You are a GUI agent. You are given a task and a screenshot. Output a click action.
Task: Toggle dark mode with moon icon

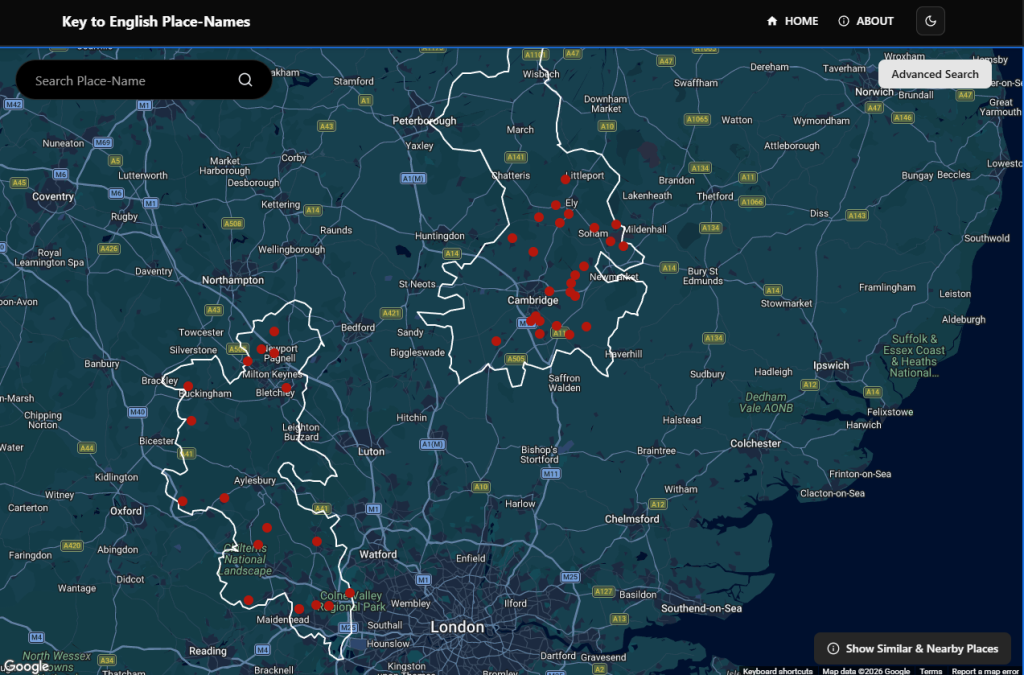tap(930, 21)
